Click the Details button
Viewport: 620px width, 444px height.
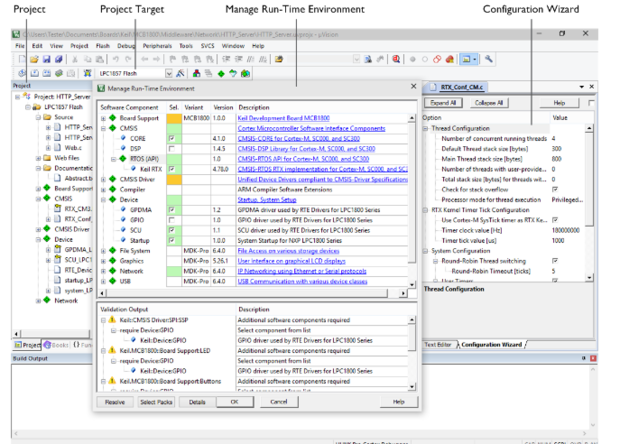[x=197, y=402]
